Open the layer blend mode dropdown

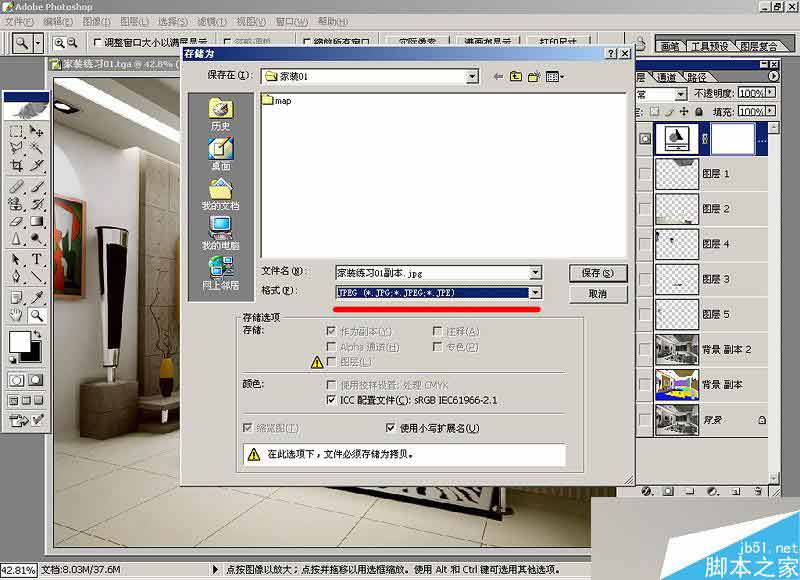681,94
